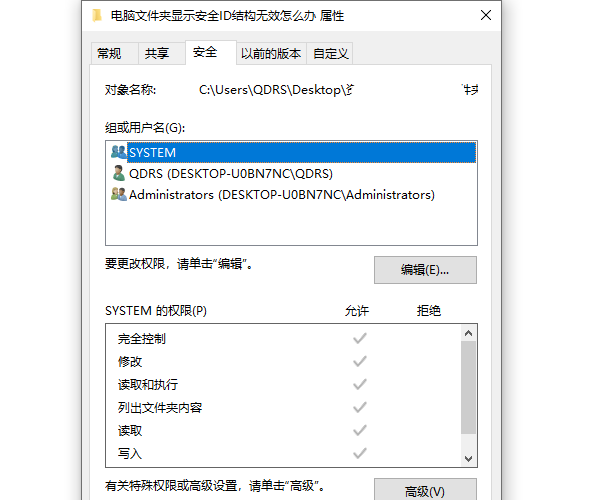Click the SYSTEM group icon
This screenshot has width=600, height=500.
[x=119, y=152]
